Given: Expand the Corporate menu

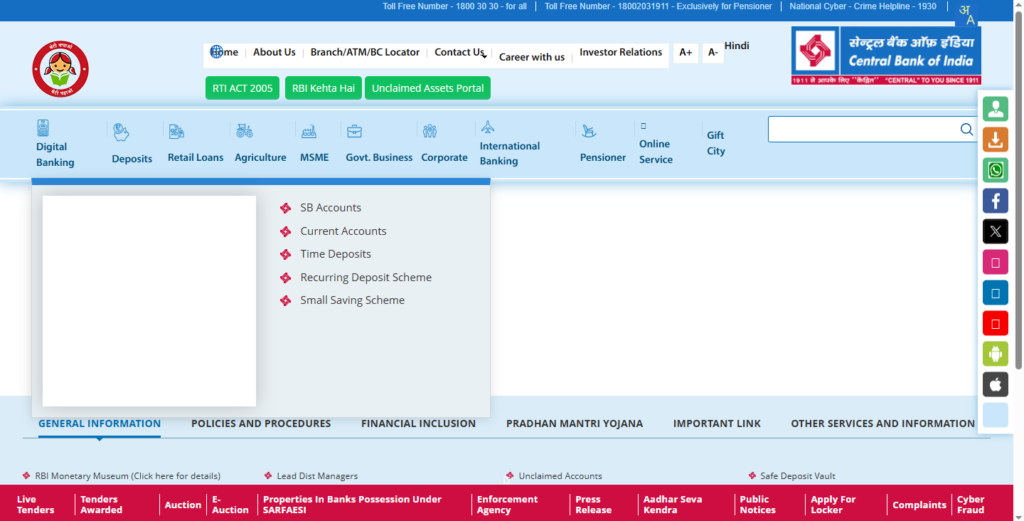Looking at the screenshot, I should [444, 157].
